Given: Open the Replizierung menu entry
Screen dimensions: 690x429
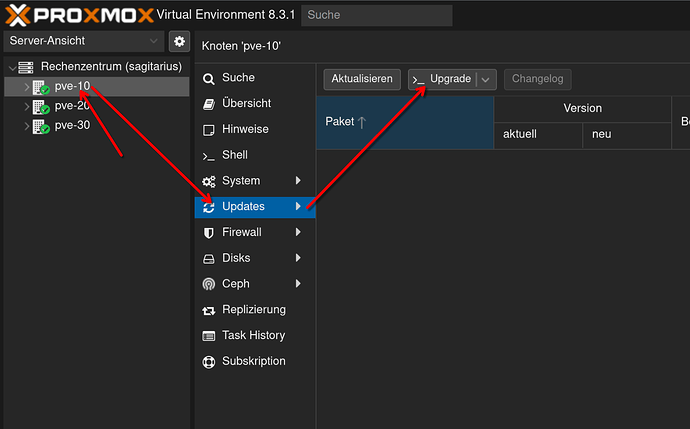Looking at the screenshot, I should 255,310.
